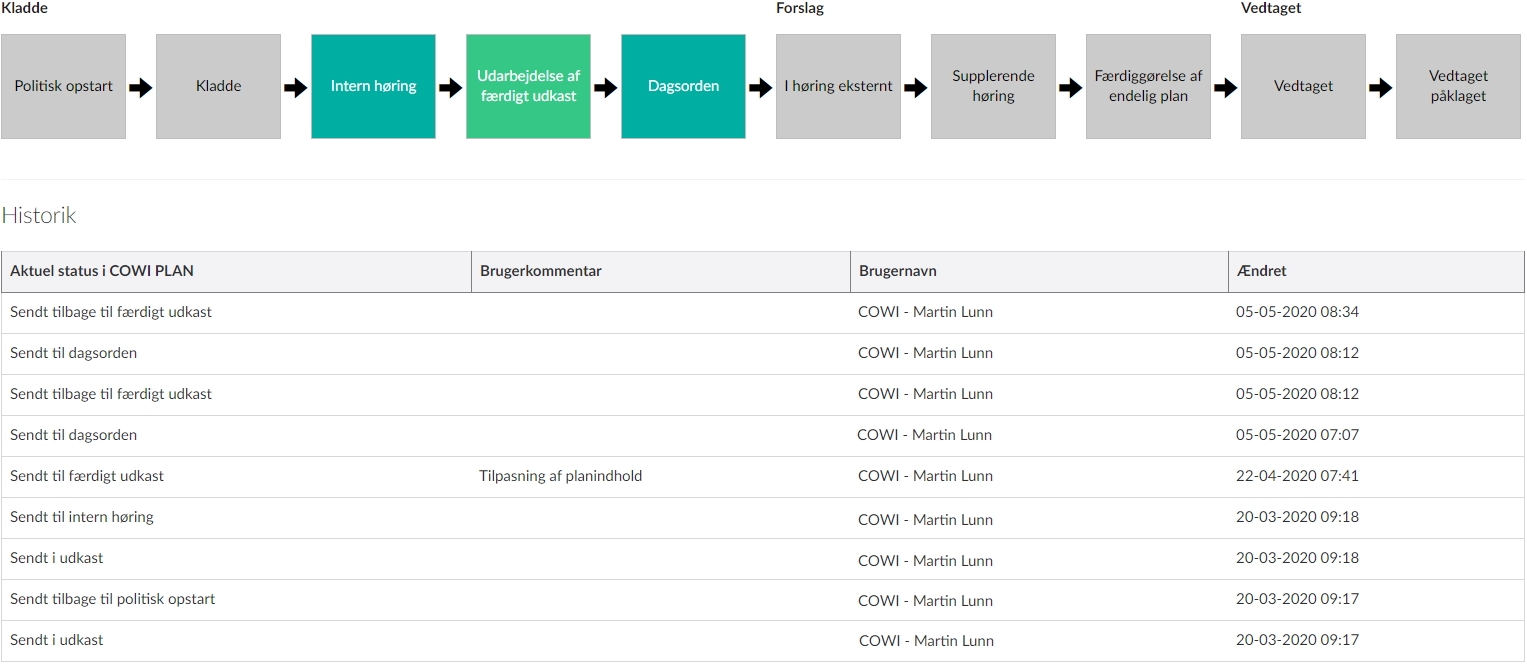The height and width of the screenshot is (664, 1527).
Task: Click Færdiggørelse af endelig plan stage
Action: coord(1148,87)
